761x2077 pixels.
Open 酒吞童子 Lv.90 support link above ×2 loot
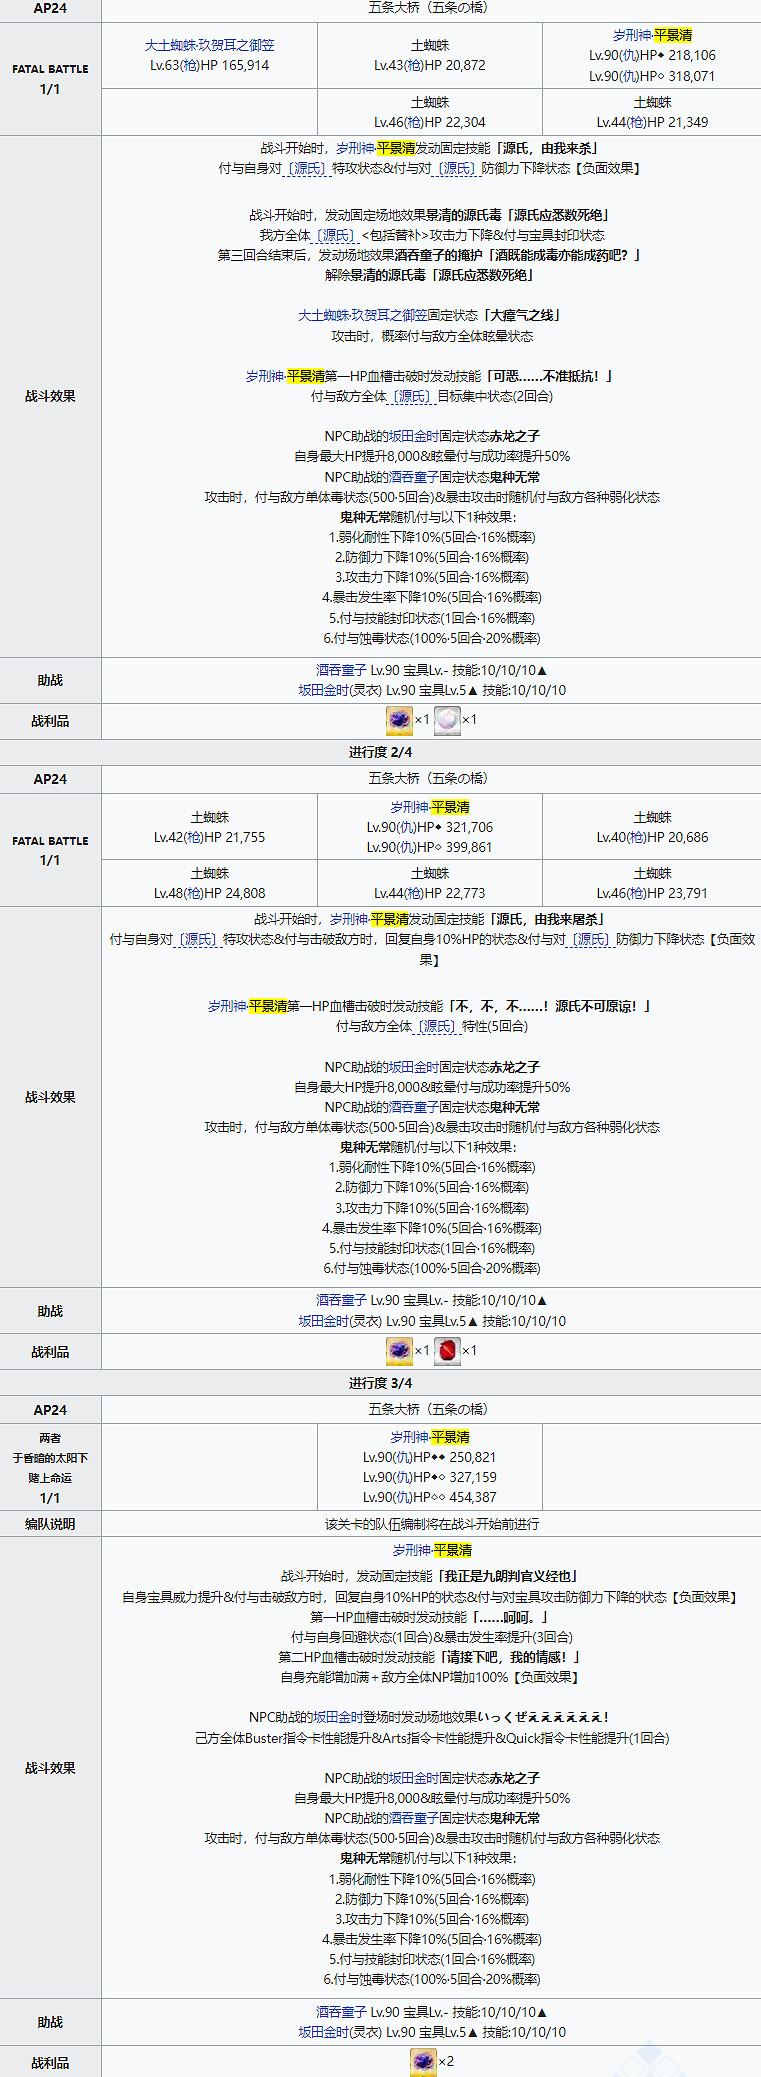pos(341,2012)
